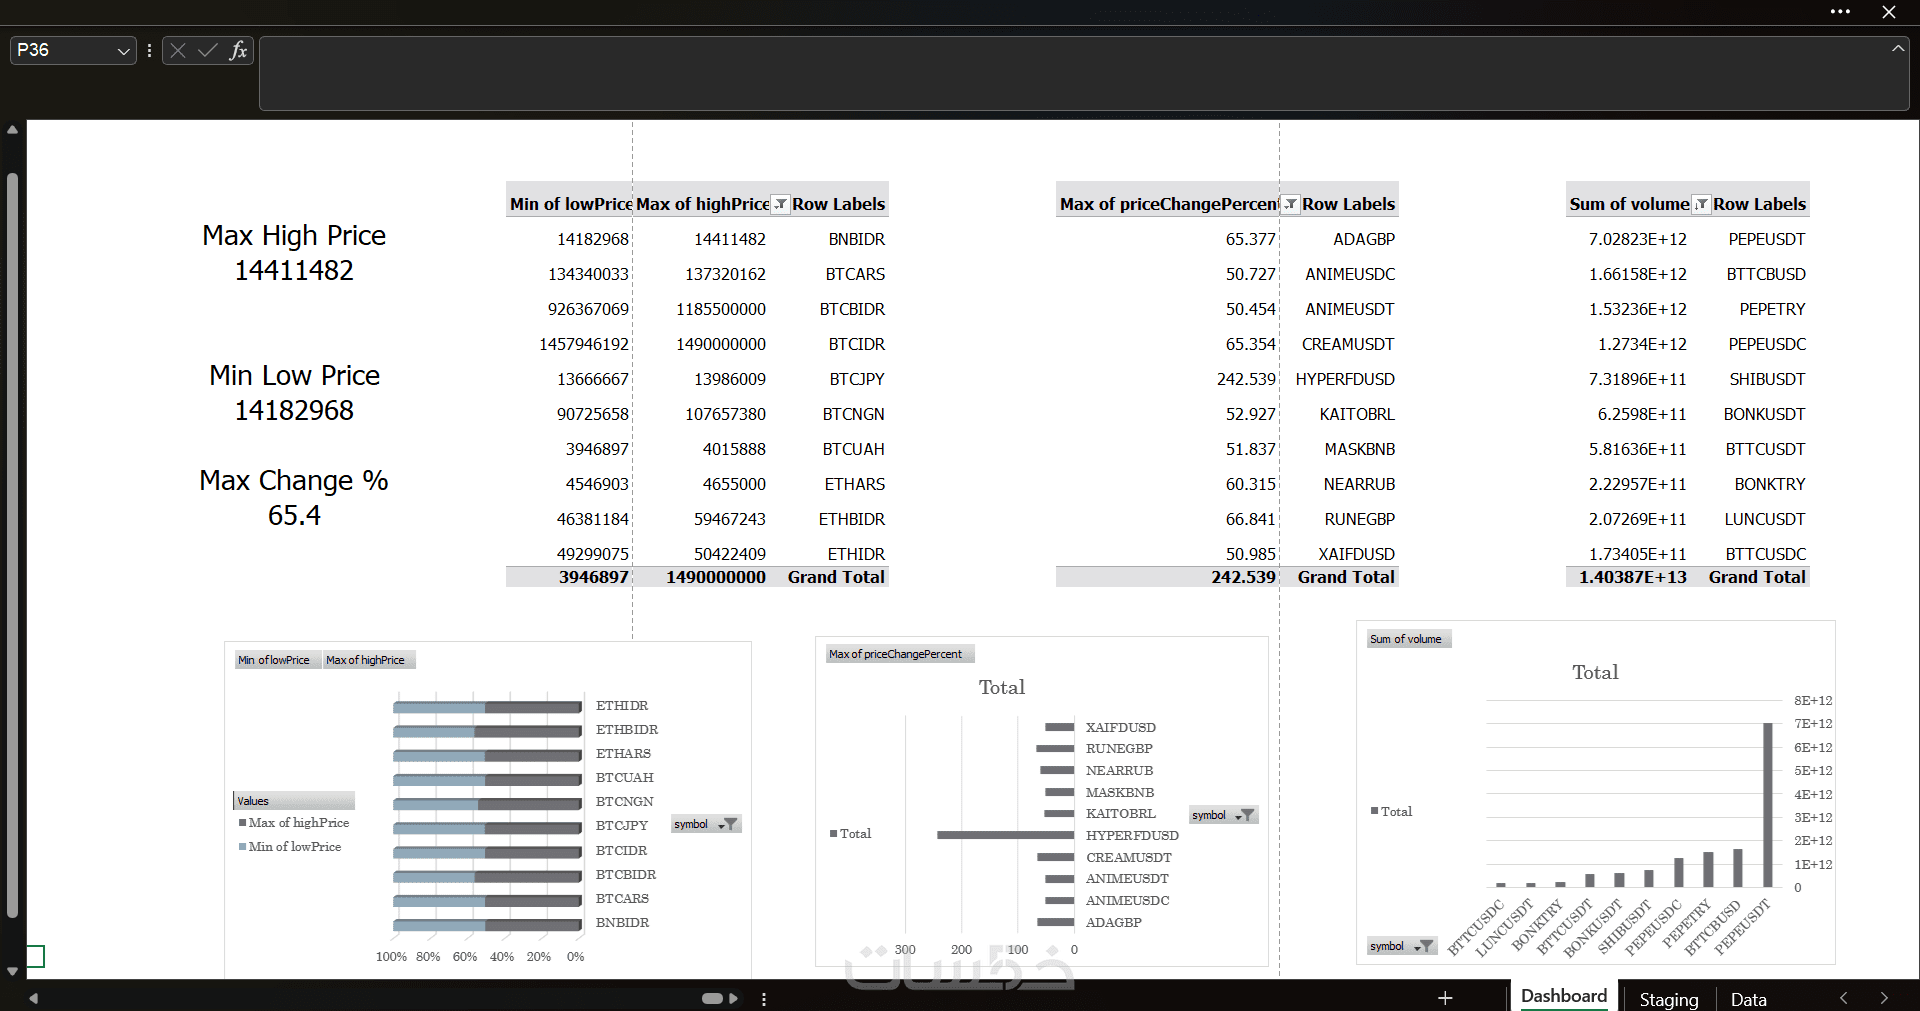Click the horizontal scrollbar thumb
Viewport: 1920px width, 1011px height.
[712, 998]
